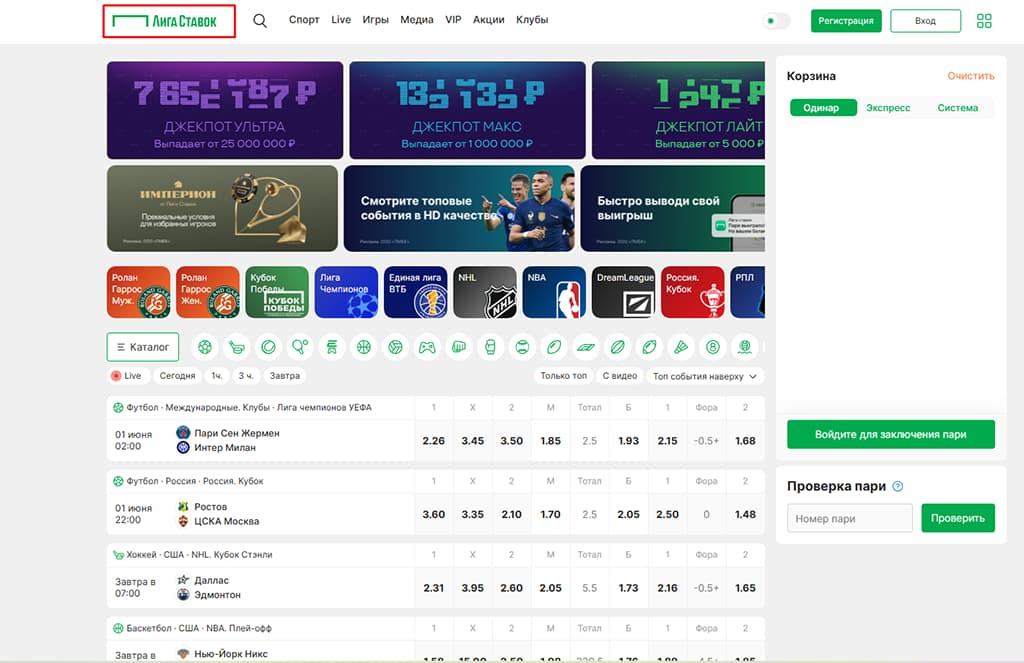Toggle the Сегодня time filter
This screenshot has width=1024, height=663.
tap(177, 376)
